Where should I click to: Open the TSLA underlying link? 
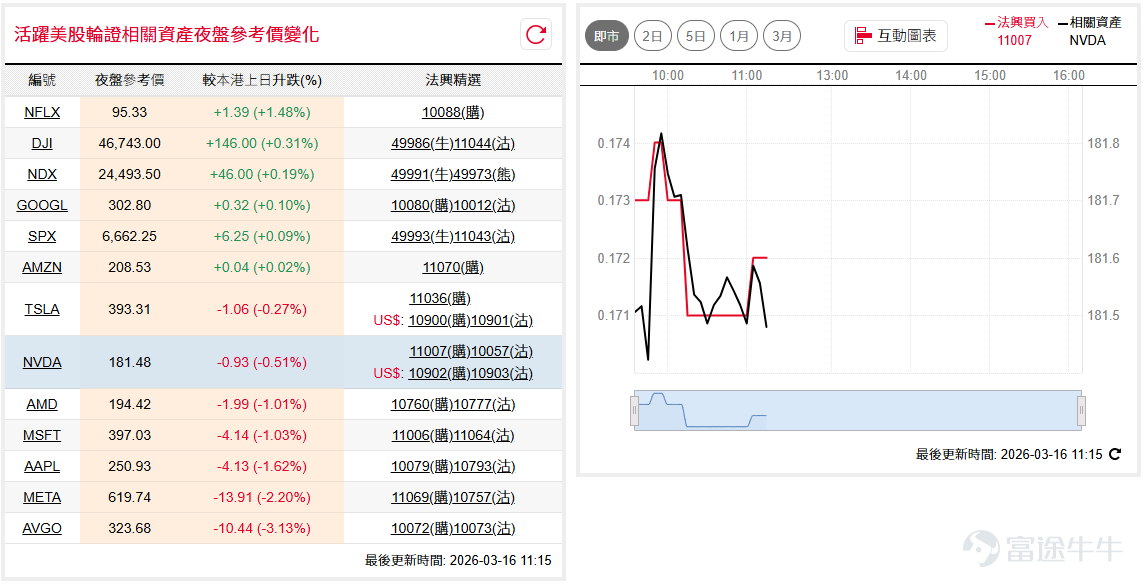pos(42,309)
